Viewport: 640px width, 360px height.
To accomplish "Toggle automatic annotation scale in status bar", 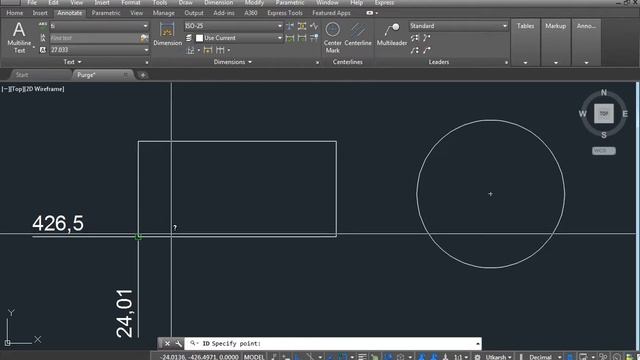I will pyautogui.click(x=434, y=357).
